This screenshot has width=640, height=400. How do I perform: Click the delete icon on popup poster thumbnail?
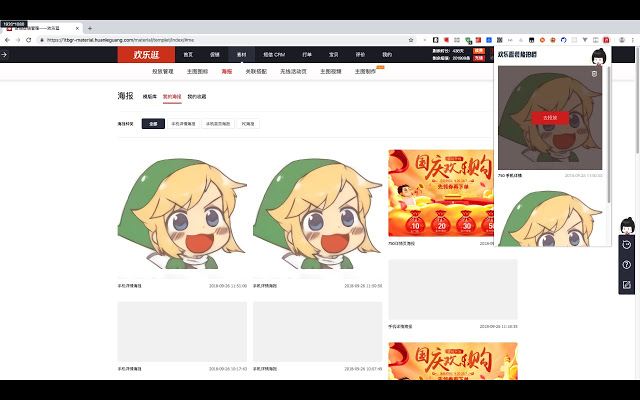tap(595, 74)
